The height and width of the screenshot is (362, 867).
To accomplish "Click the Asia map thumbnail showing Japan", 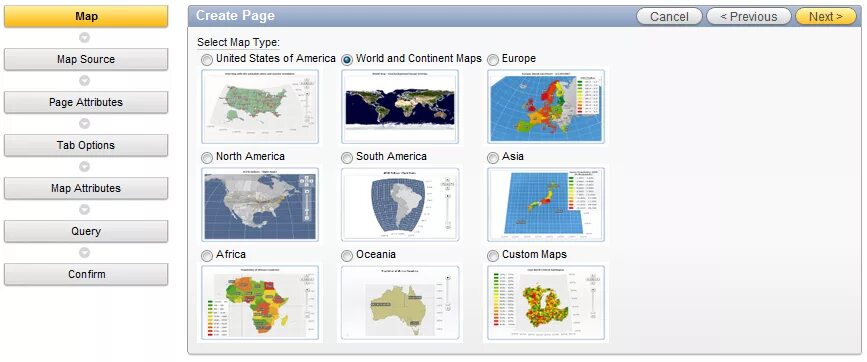I will coord(546,204).
